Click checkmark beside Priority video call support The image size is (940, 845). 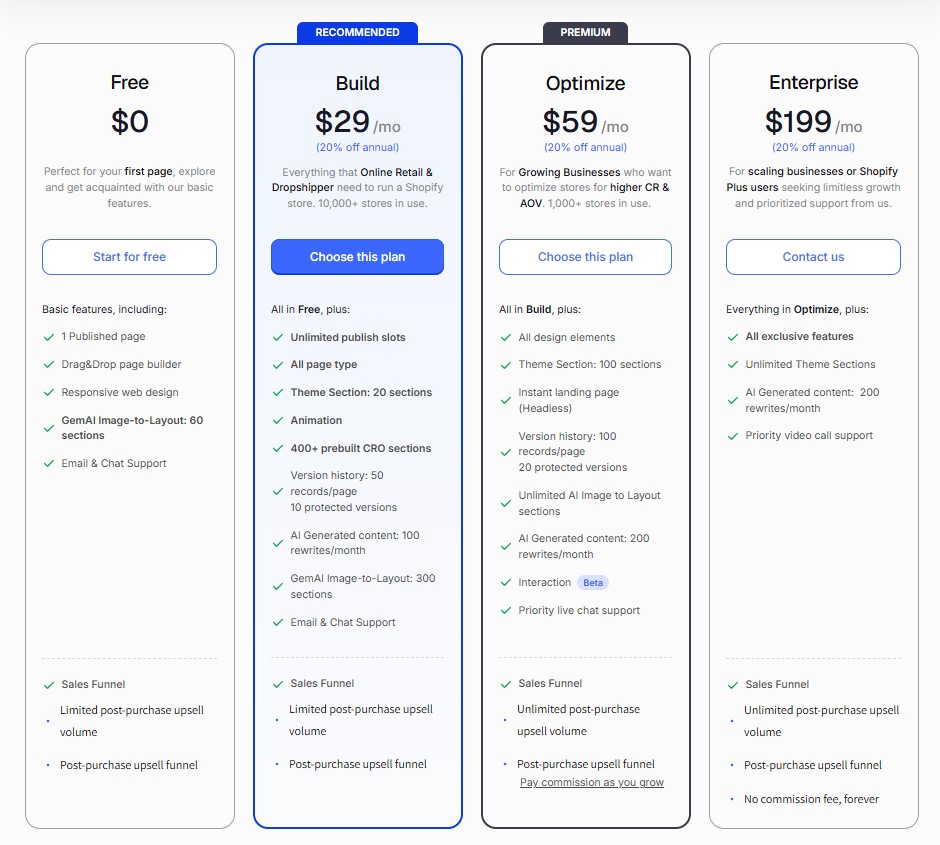pos(733,436)
